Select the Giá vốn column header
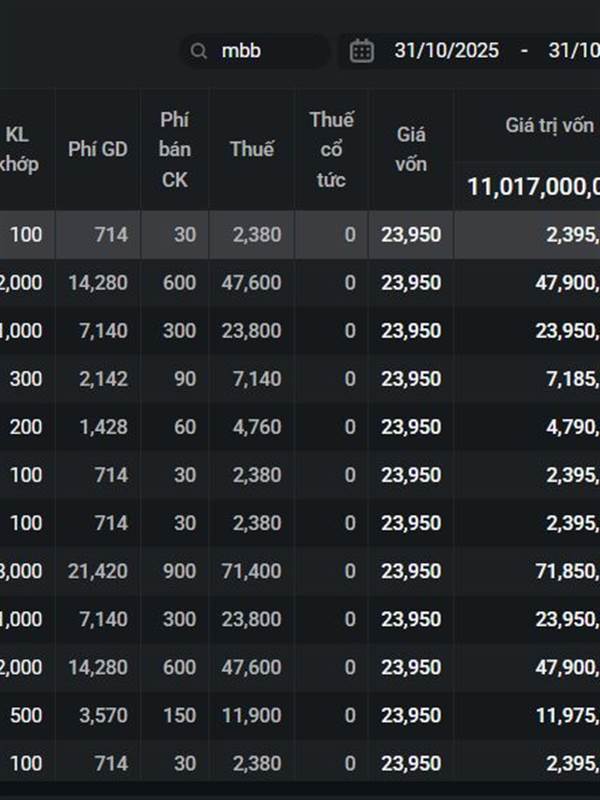600x800 pixels. (411, 150)
